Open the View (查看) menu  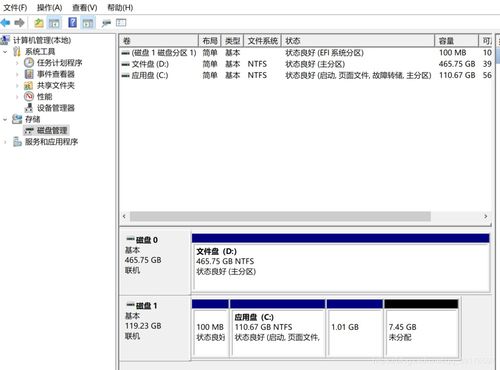85,7
